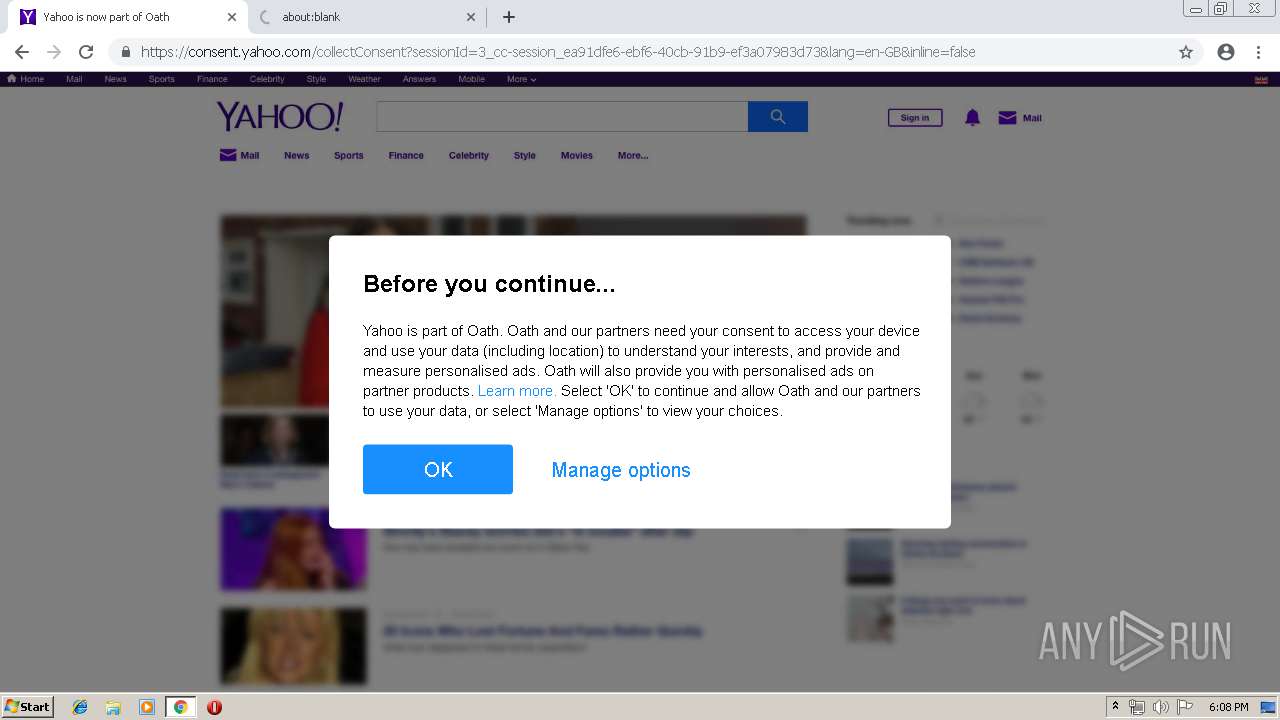This screenshot has height=720, width=1280.
Task: Open the Manage options link
Action: 621,470
